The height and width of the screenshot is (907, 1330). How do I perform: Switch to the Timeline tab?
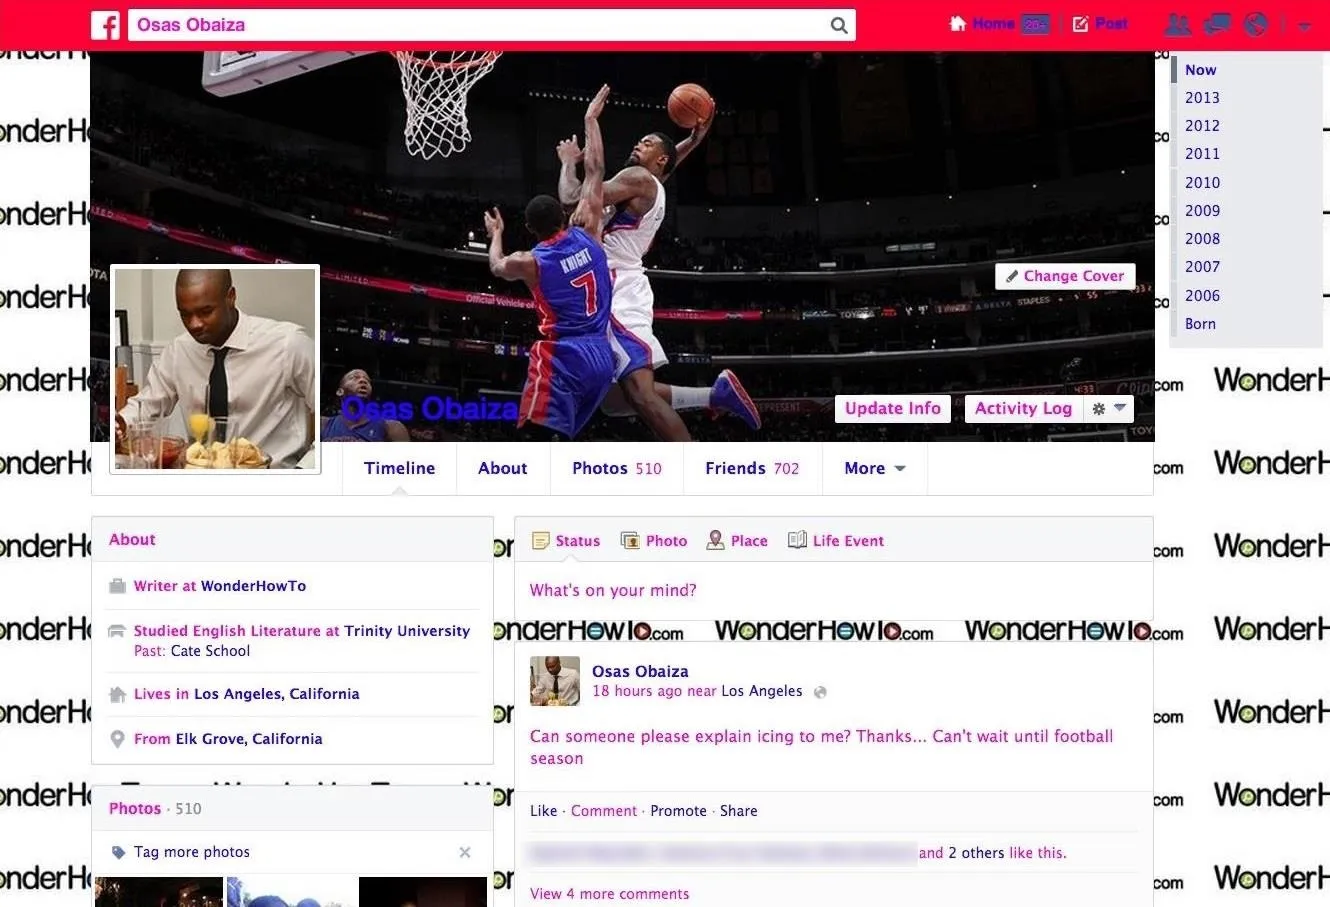(399, 468)
